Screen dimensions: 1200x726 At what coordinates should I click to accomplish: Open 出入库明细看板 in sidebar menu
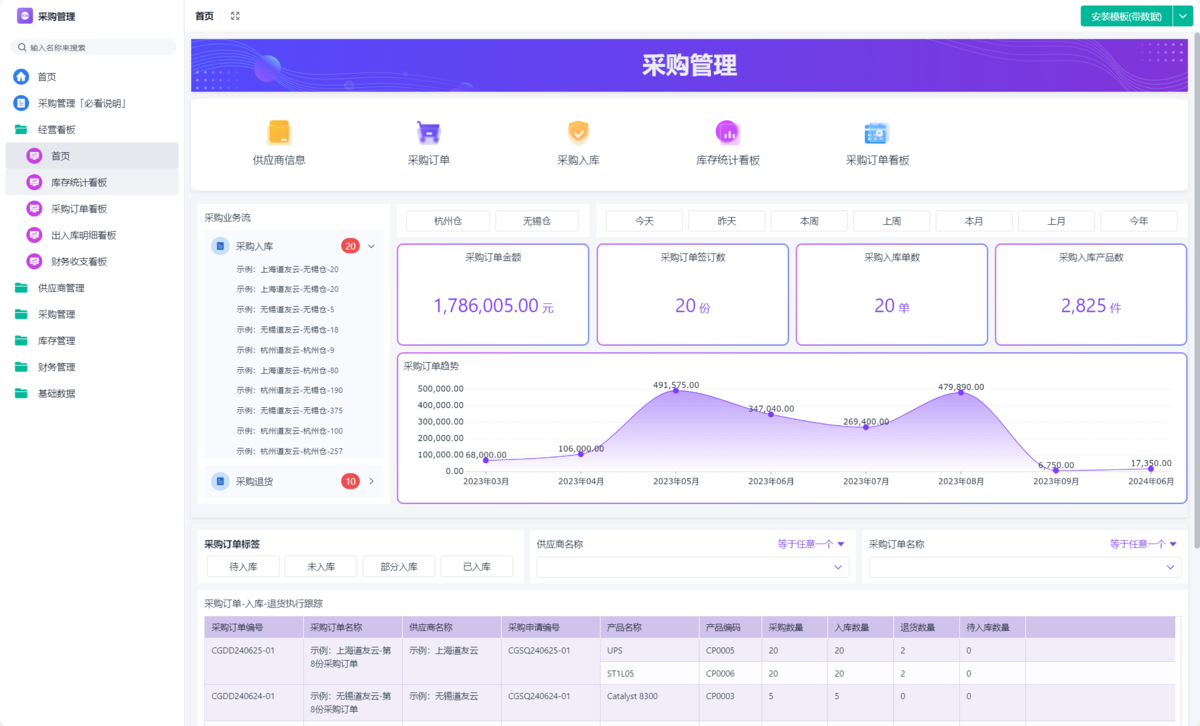click(92, 235)
